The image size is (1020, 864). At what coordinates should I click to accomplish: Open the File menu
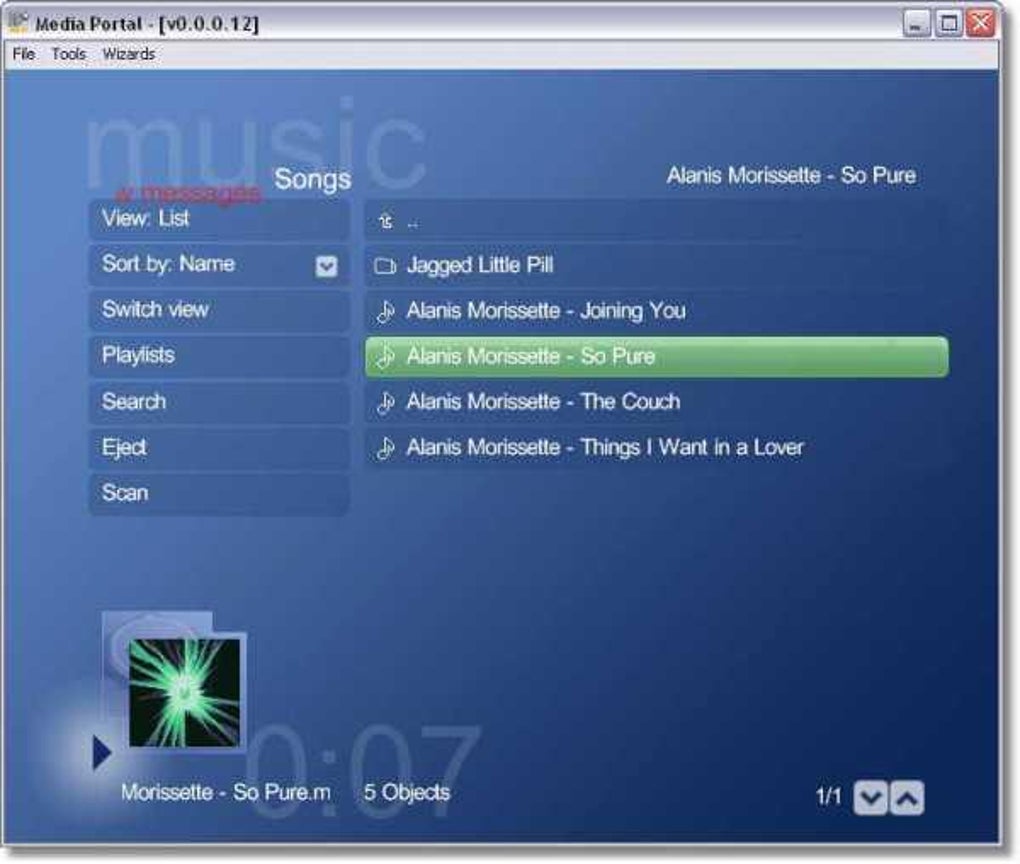click(23, 54)
